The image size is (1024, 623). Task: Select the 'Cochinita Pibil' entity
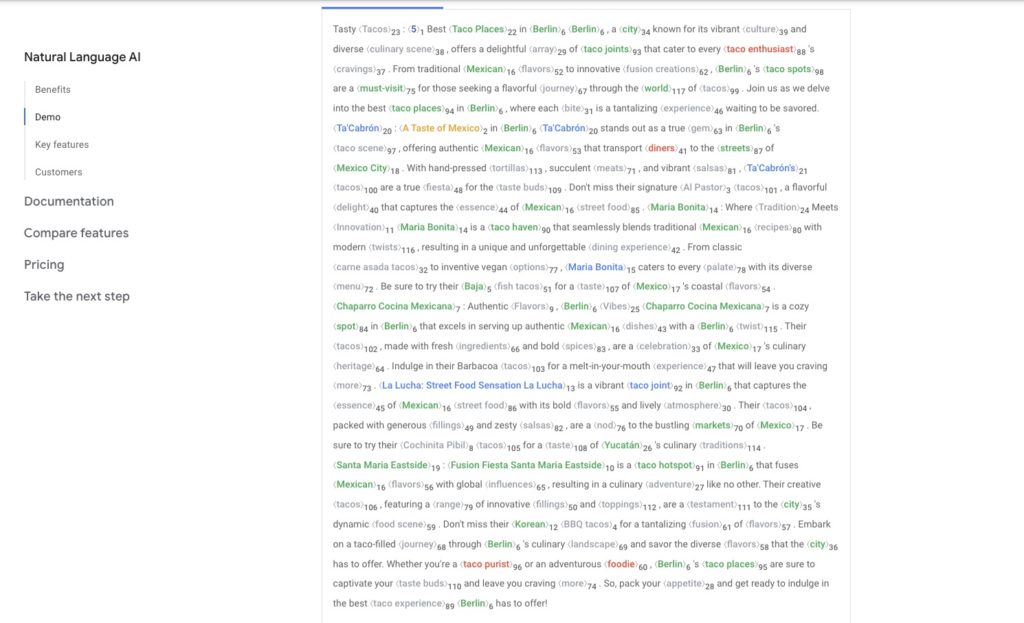(x=434, y=445)
